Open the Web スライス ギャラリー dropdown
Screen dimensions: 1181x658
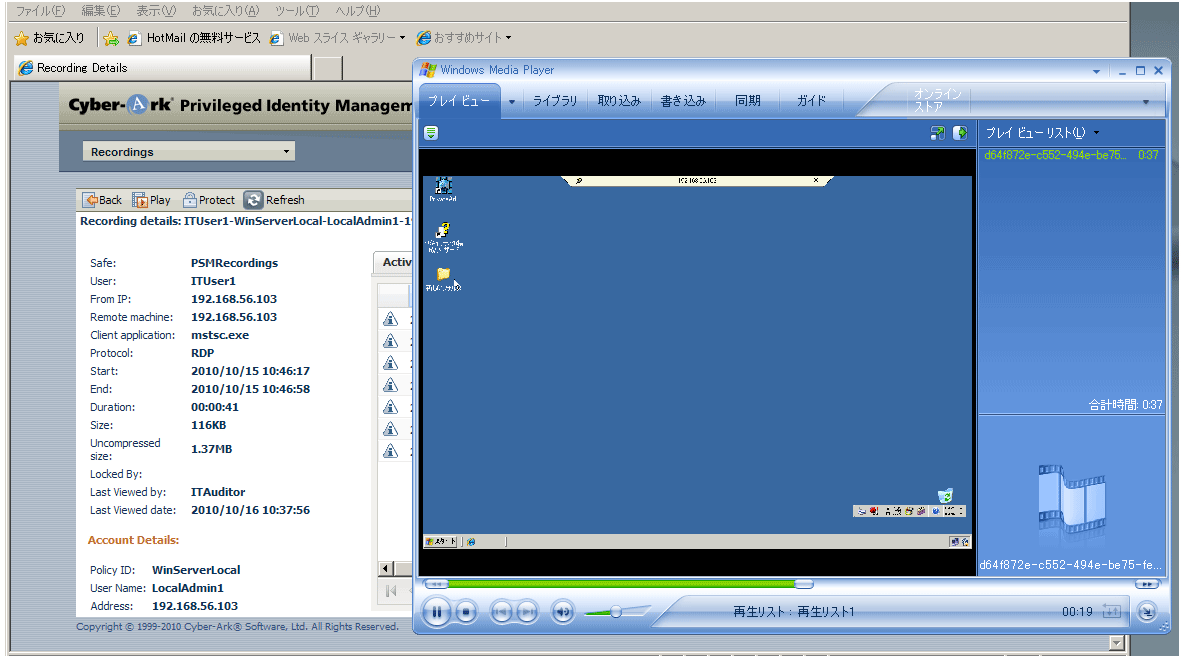coord(337,38)
